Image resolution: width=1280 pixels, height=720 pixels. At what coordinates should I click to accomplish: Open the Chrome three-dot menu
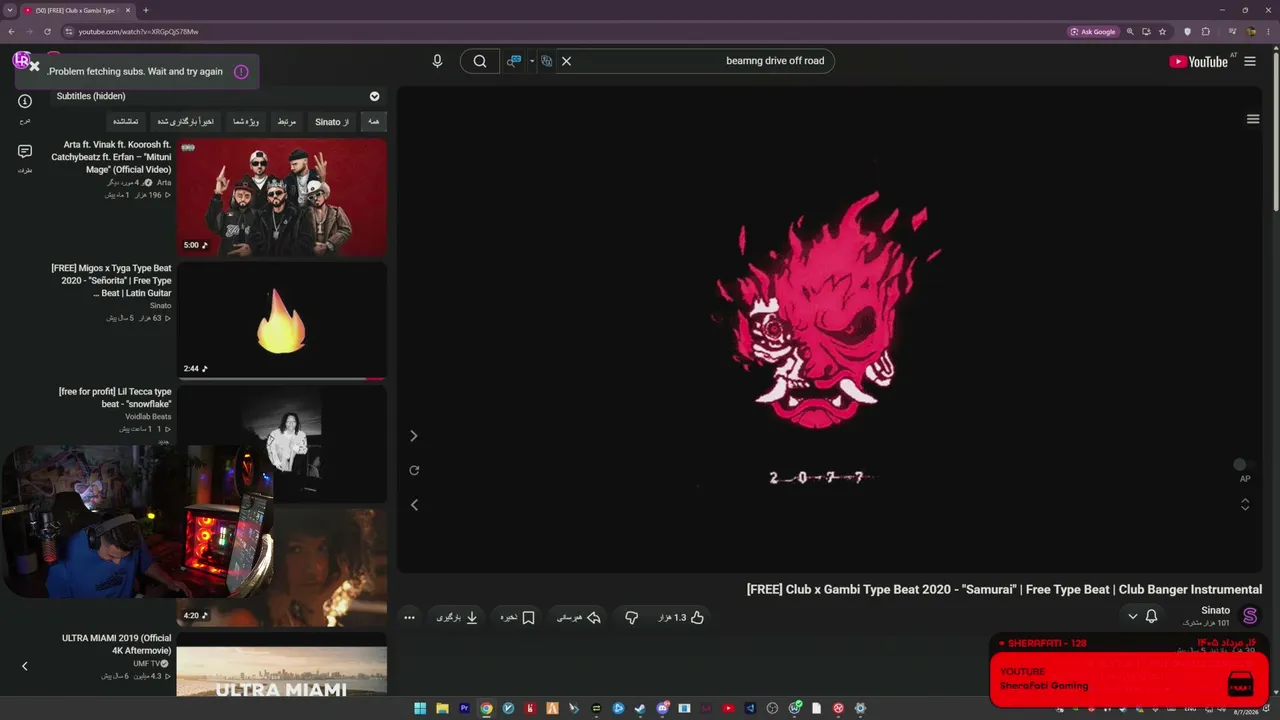(x=1267, y=31)
